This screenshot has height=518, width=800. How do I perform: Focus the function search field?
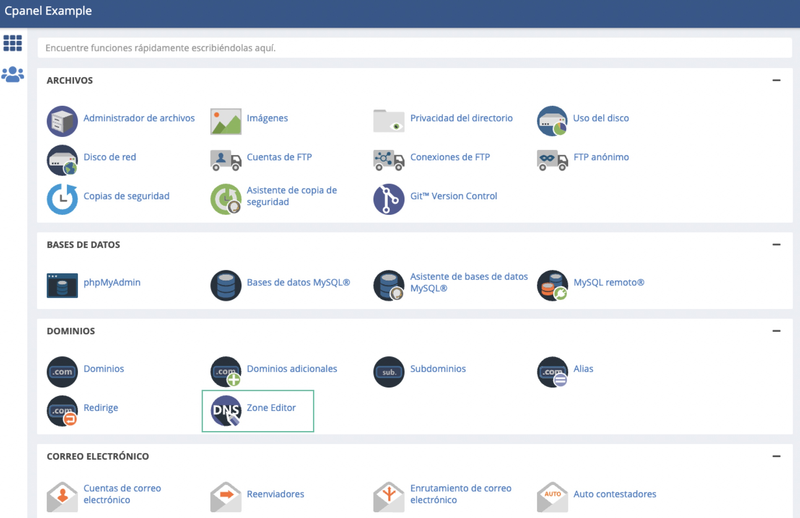[x=414, y=48]
